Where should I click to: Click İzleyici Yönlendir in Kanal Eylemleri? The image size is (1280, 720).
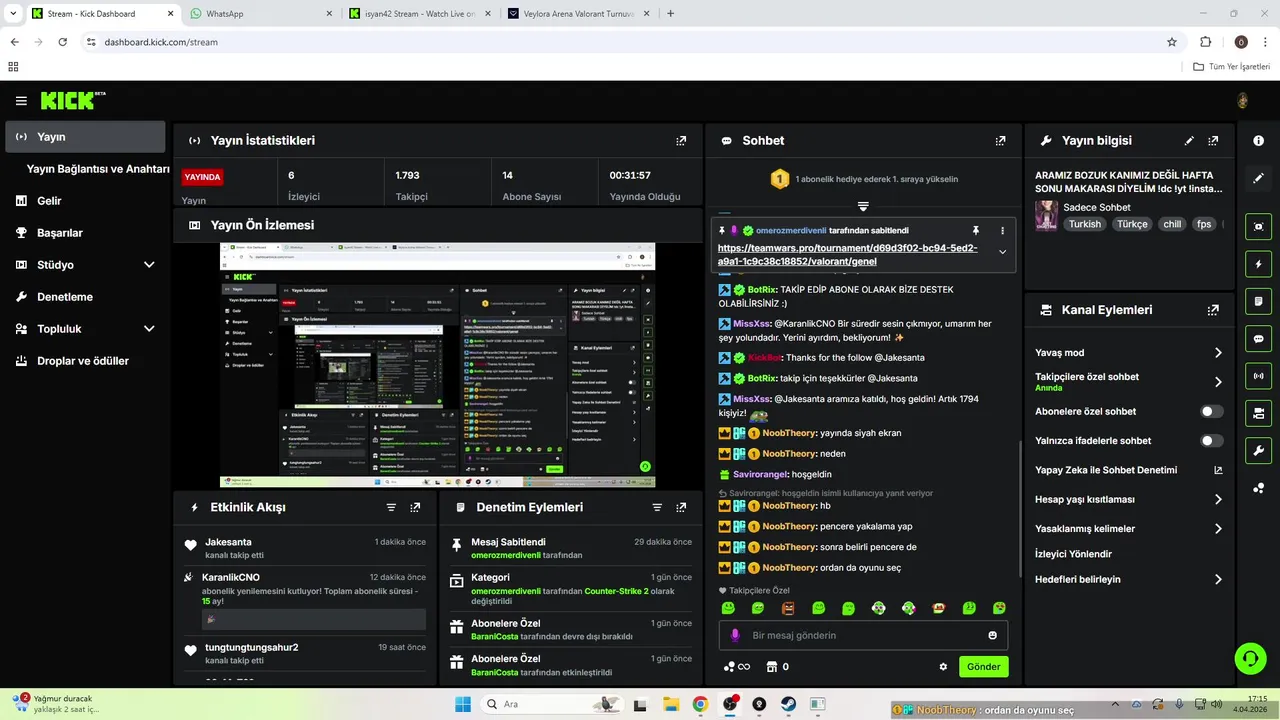[x=1073, y=554]
